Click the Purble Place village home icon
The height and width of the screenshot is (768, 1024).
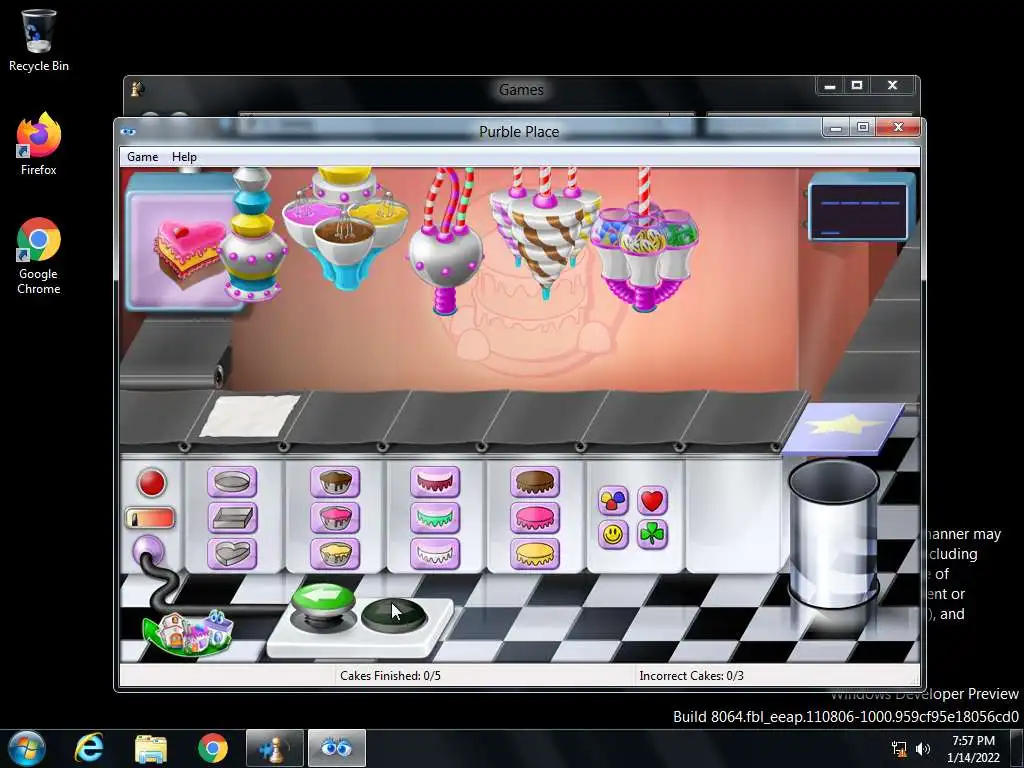point(189,632)
